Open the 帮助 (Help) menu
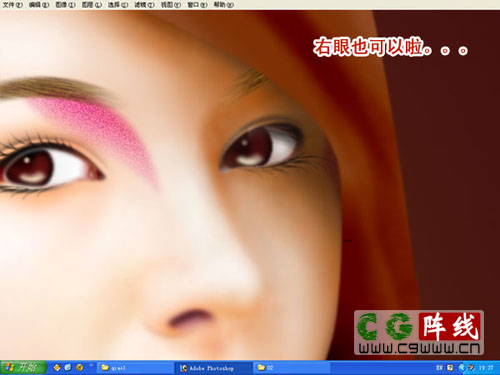The height and width of the screenshot is (375, 500). tap(223, 5)
